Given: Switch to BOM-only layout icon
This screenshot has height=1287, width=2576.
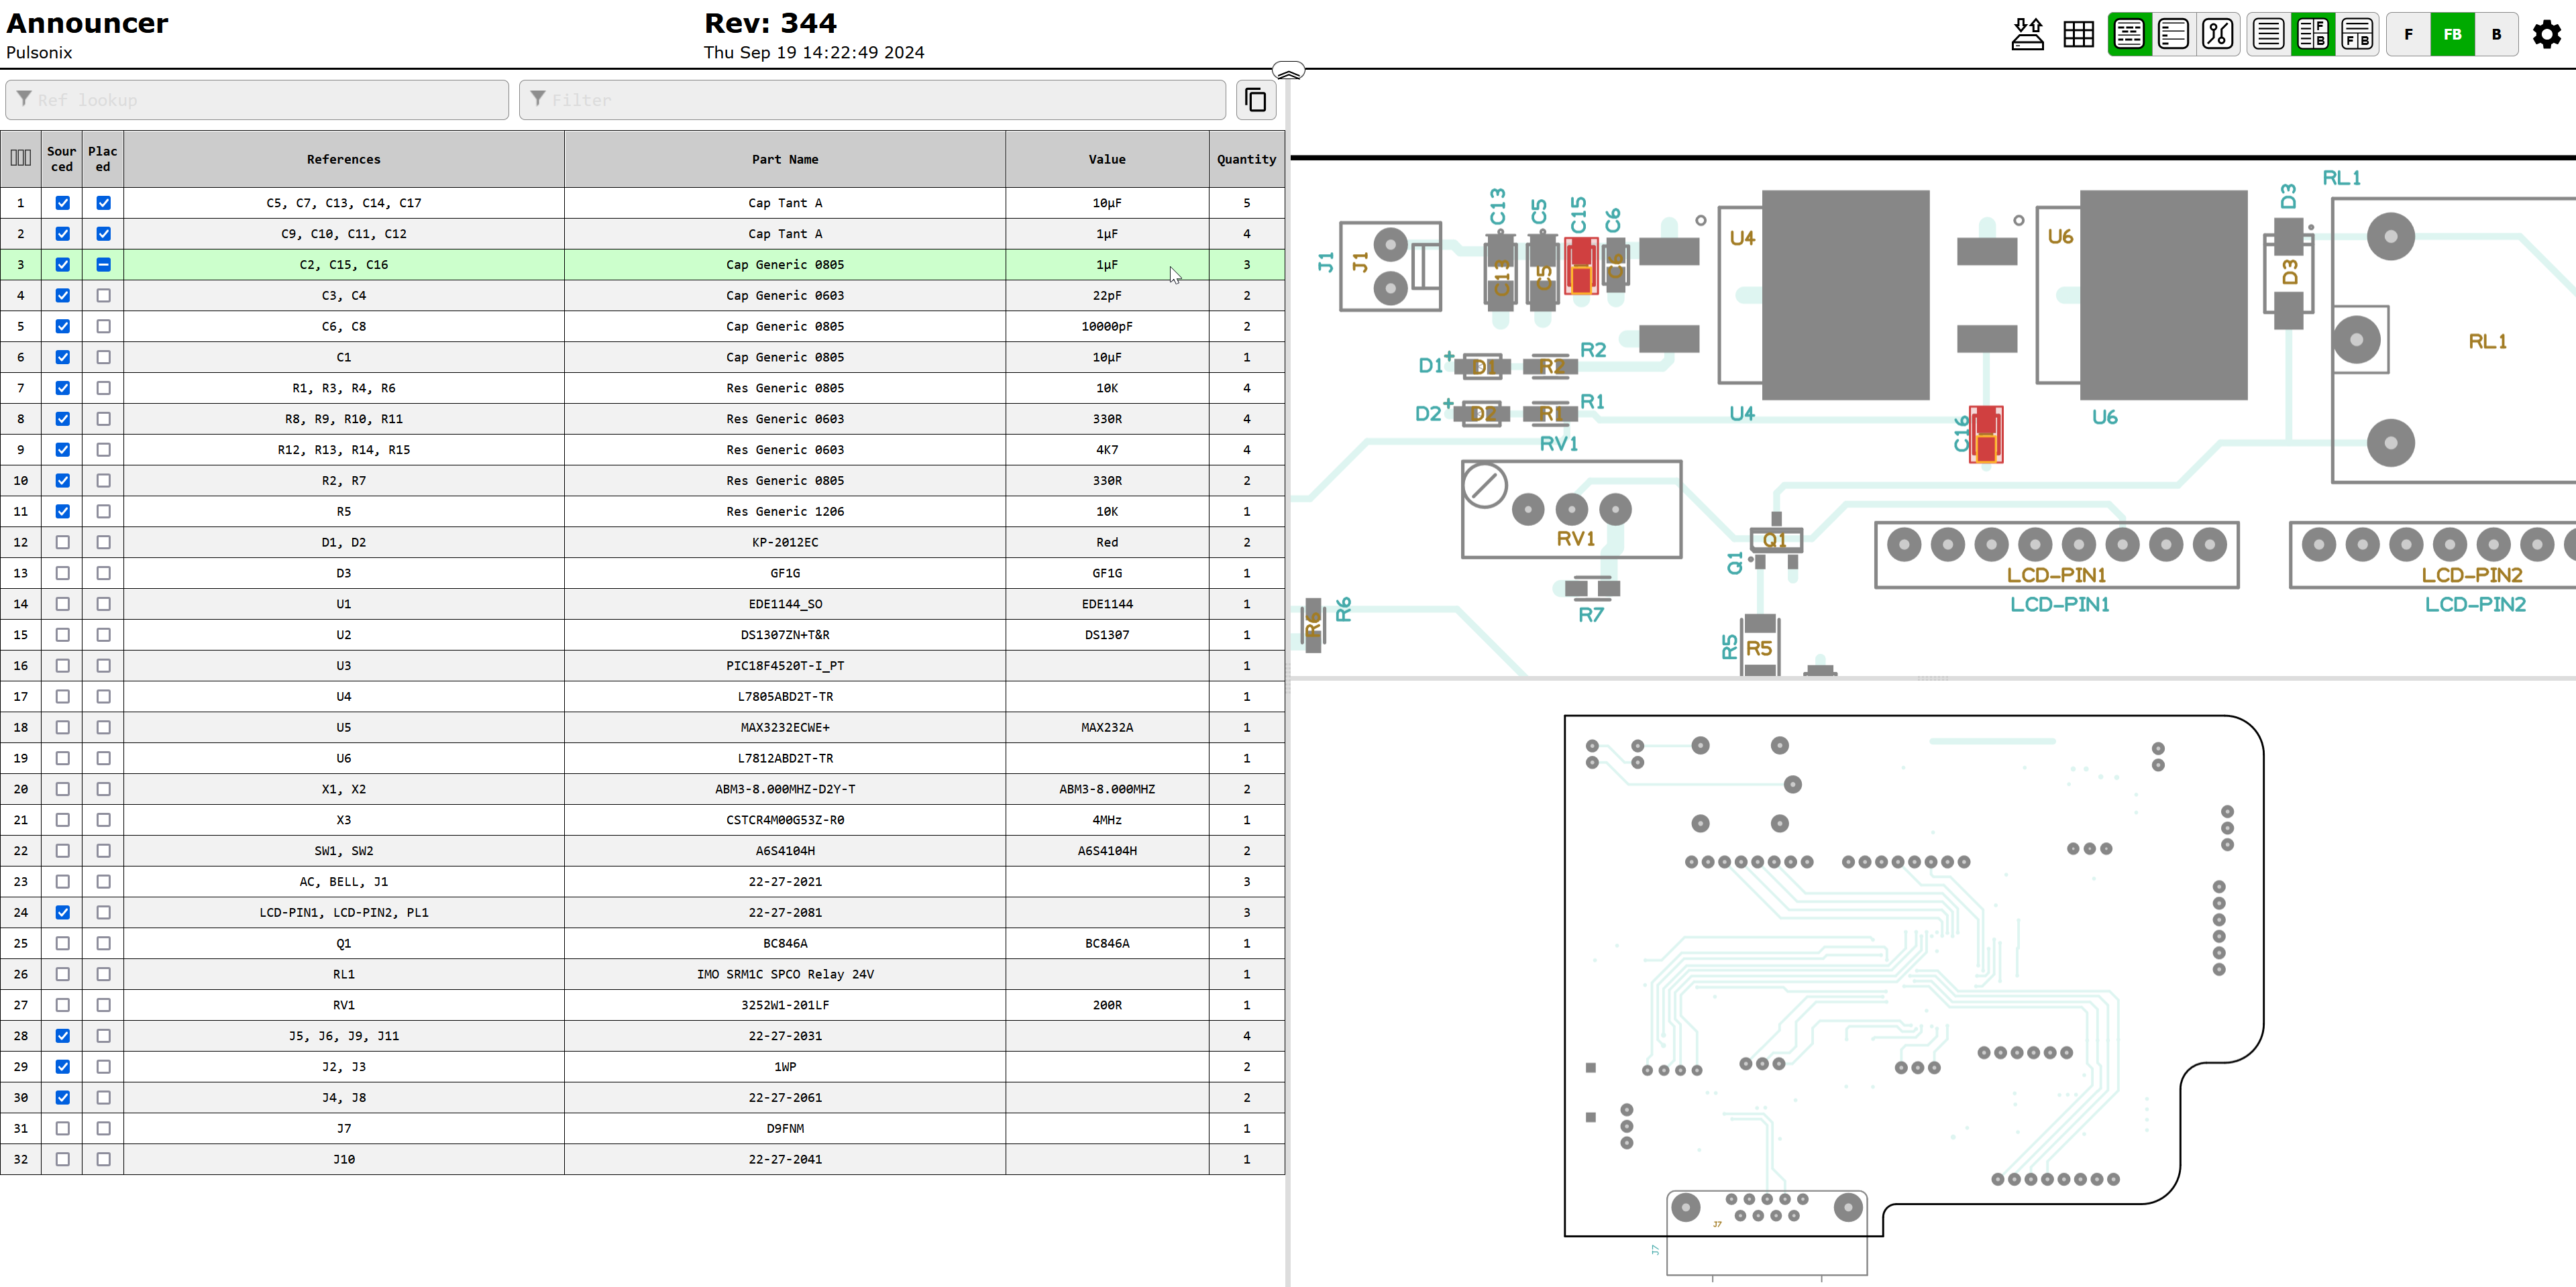Looking at the screenshot, I should click(2268, 34).
